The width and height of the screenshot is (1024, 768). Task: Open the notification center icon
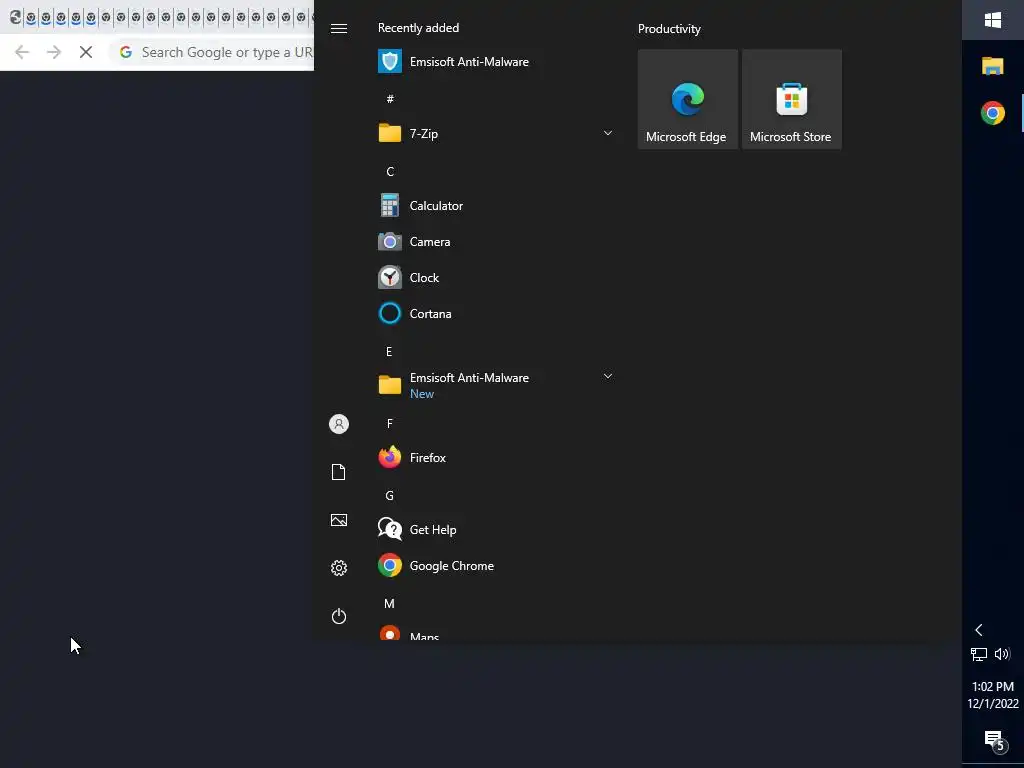coord(994,740)
